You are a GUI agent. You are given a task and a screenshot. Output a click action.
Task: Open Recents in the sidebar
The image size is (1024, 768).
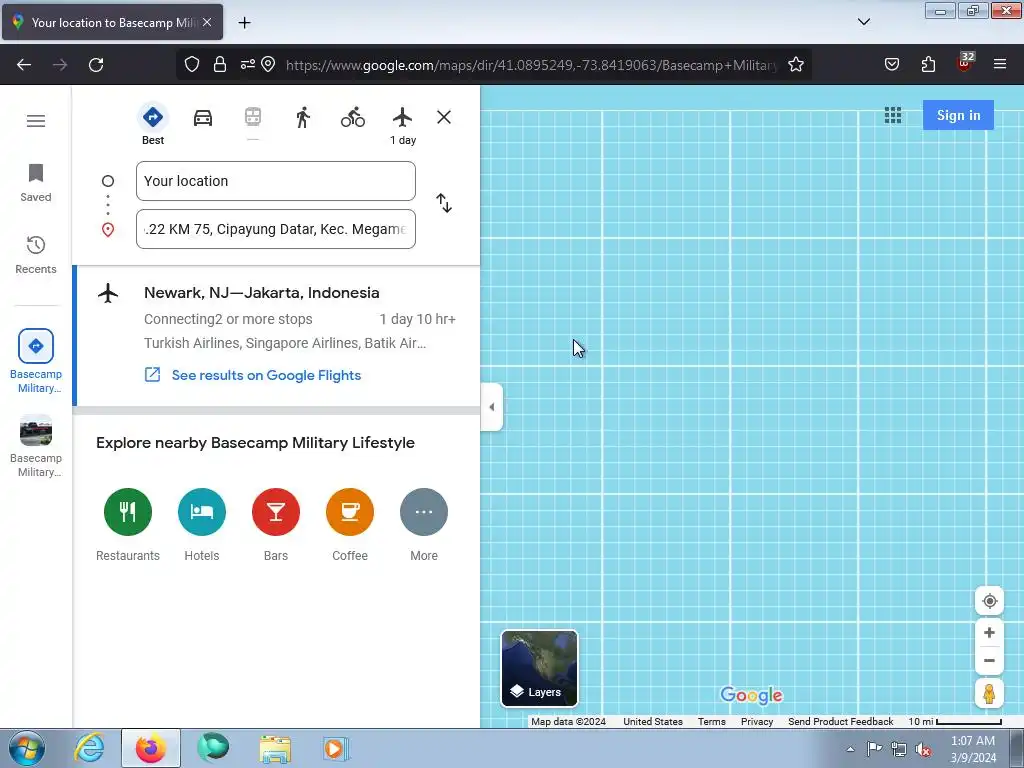click(x=36, y=255)
